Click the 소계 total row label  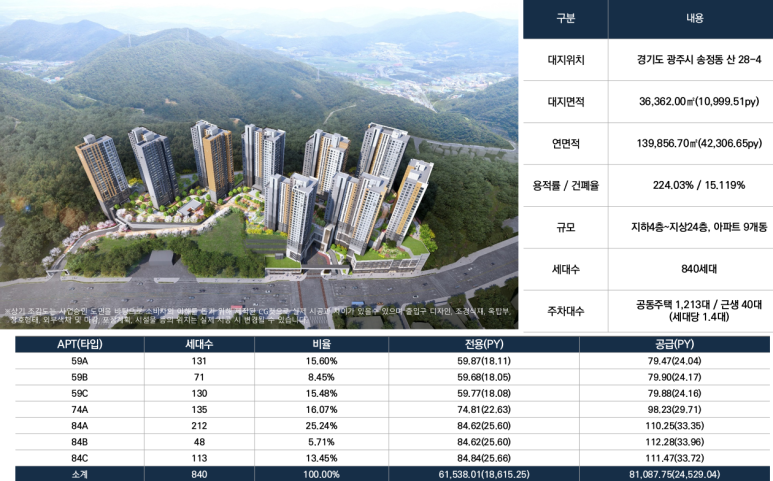[x=79, y=475]
